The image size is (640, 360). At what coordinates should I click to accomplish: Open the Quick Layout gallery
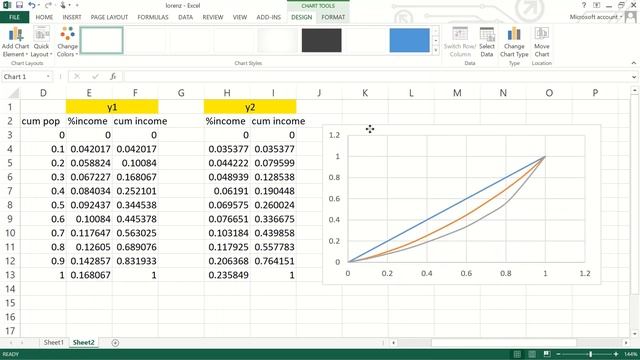pyautogui.click(x=41, y=42)
